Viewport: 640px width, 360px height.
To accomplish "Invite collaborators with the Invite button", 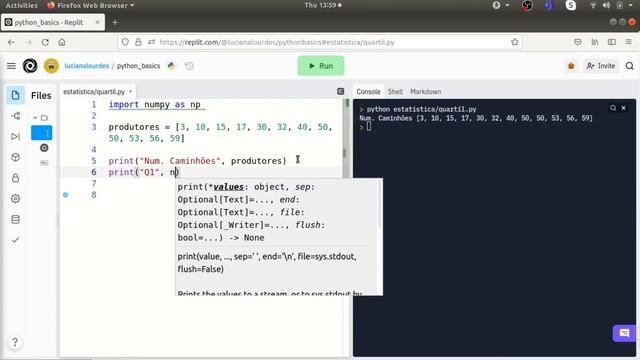I will tap(600, 66).
